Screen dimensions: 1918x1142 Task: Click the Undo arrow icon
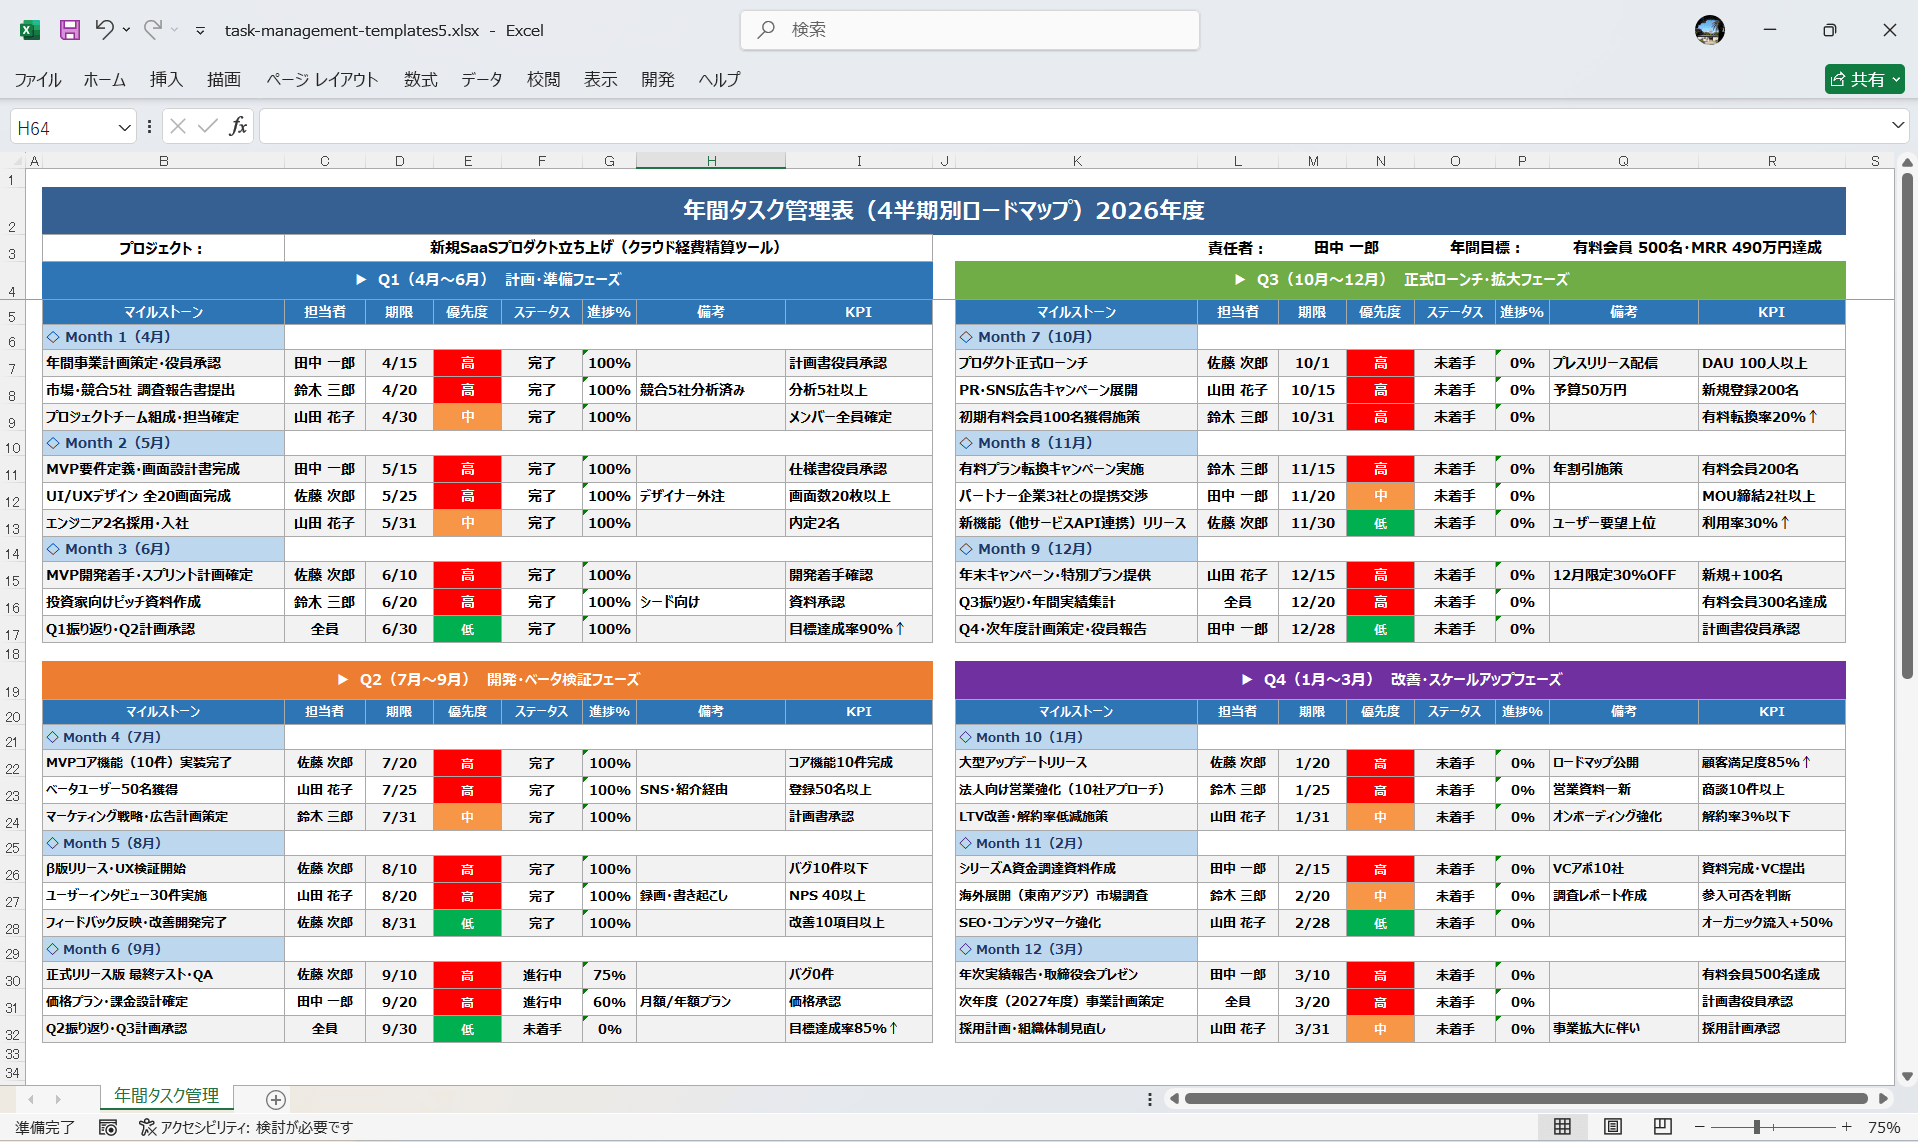point(104,29)
